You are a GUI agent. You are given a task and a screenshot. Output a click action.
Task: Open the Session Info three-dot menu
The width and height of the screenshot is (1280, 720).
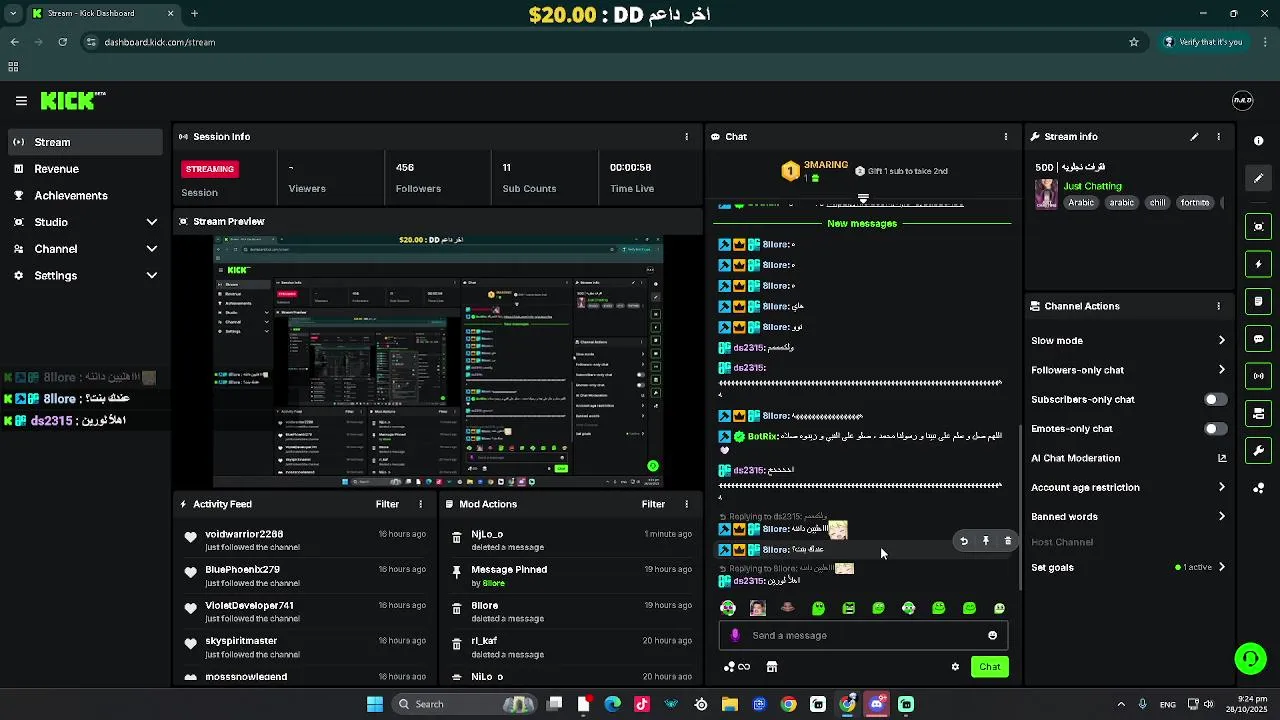[686, 137]
